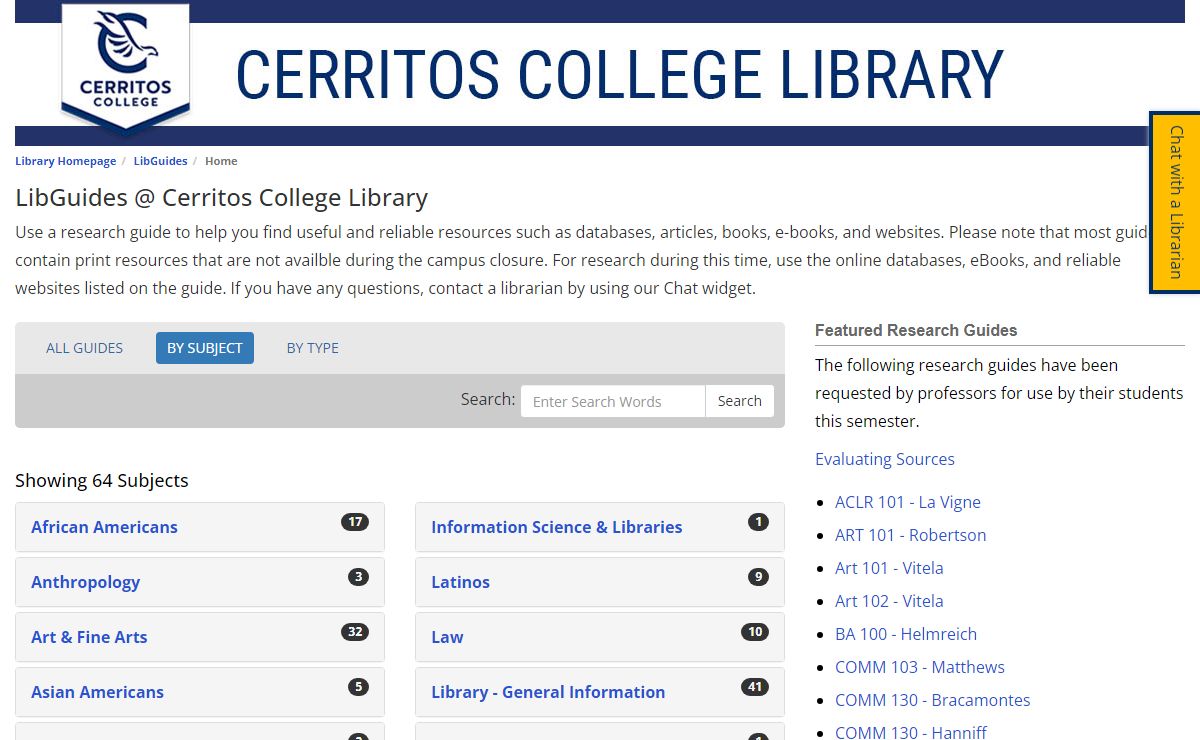The height and width of the screenshot is (740, 1200).
Task: Click the 32 count badge for Art & Fine Arts
Action: 355,632
